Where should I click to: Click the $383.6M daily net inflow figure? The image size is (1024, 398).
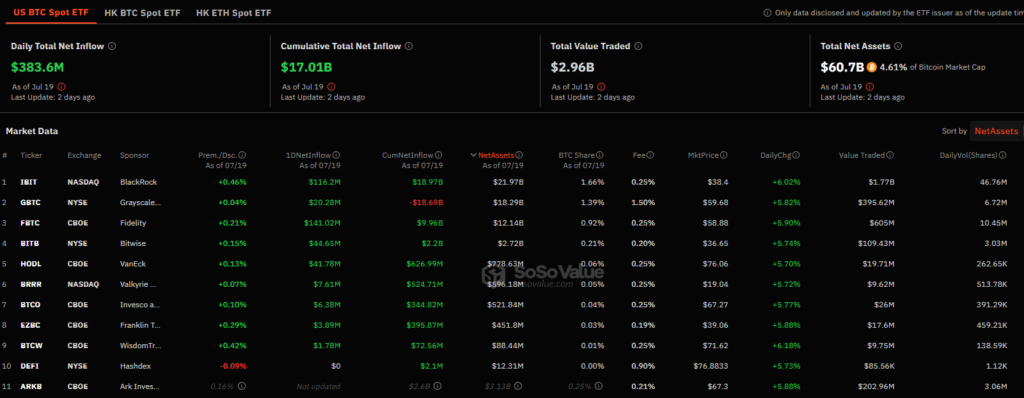click(x=37, y=67)
